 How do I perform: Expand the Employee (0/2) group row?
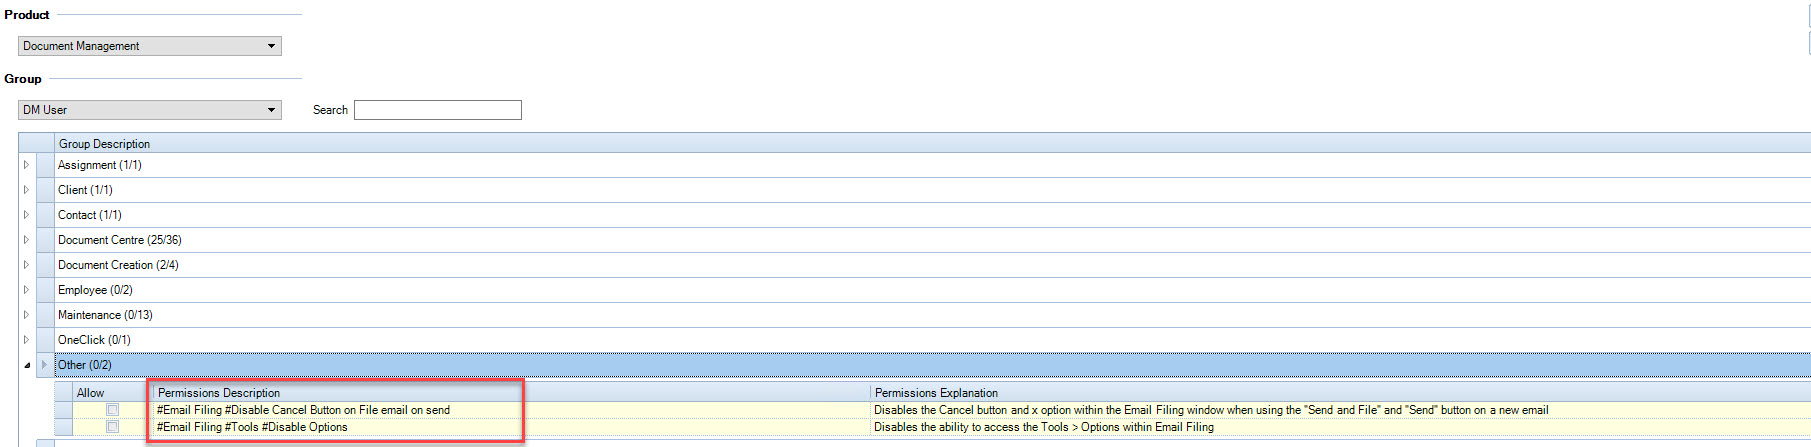[26, 290]
